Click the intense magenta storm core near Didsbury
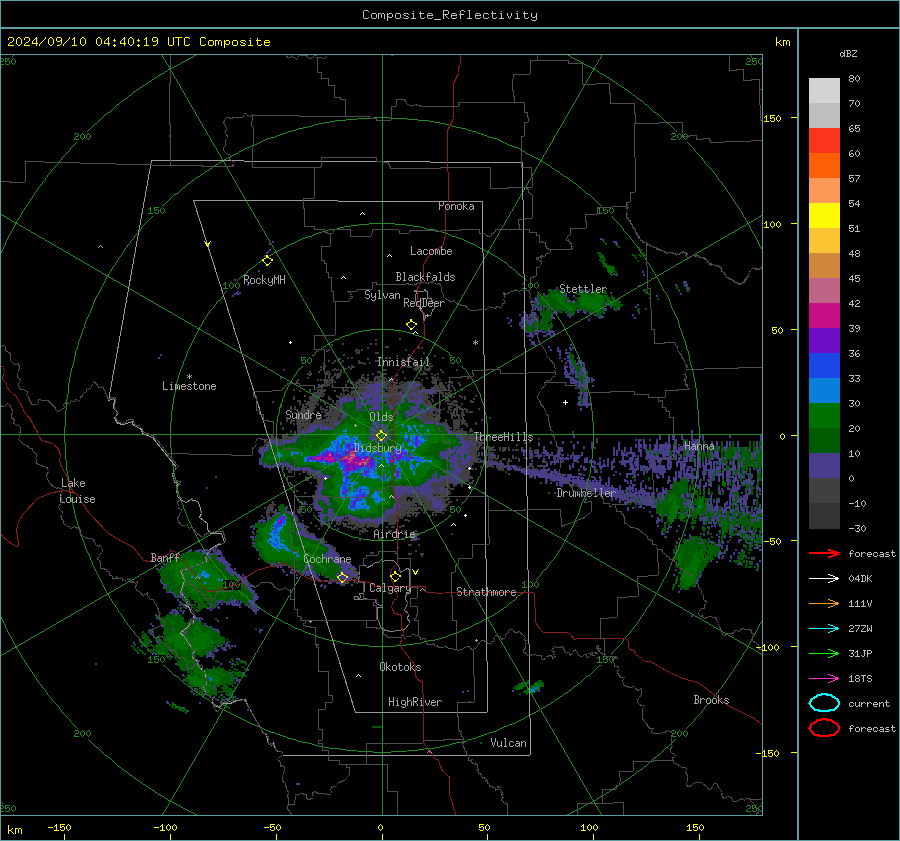The width and height of the screenshot is (900, 841). coord(351,459)
